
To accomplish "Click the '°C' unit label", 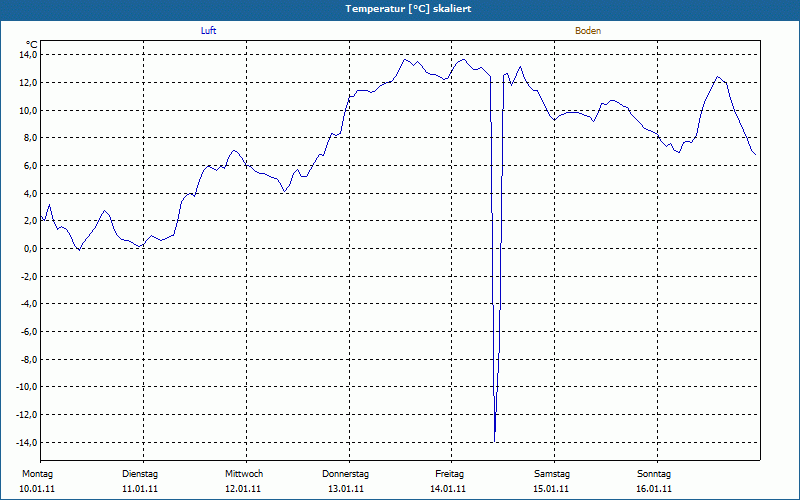I will pos(31,45).
